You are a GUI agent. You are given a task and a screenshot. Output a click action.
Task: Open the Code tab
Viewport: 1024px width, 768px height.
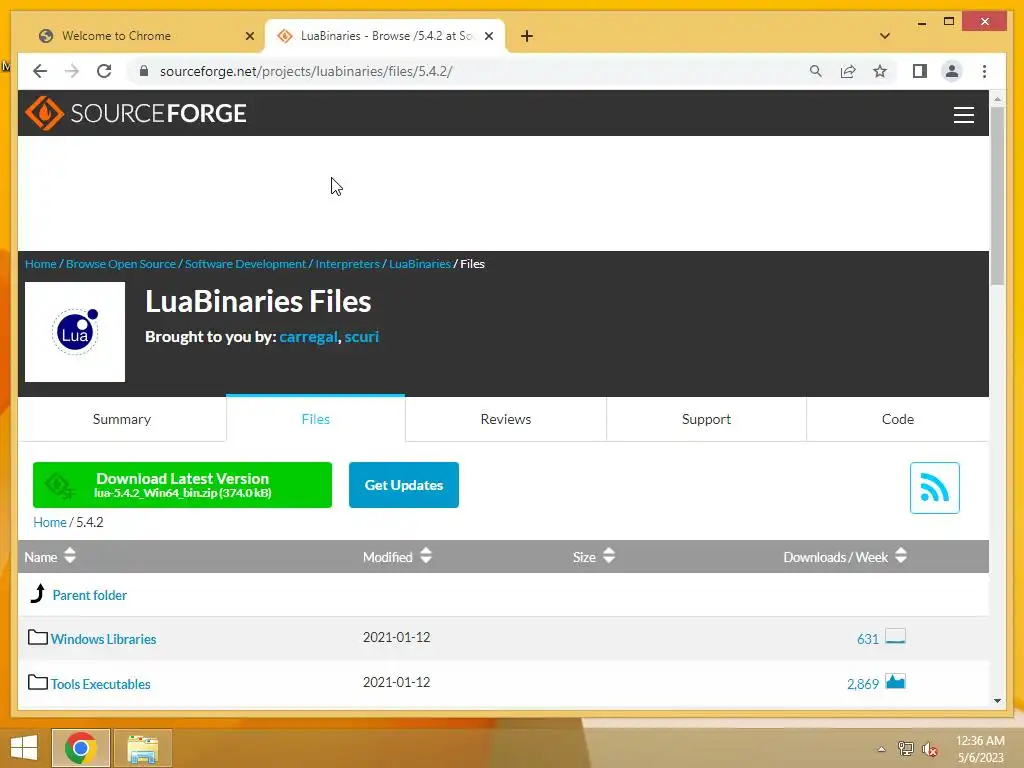(897, 419)
